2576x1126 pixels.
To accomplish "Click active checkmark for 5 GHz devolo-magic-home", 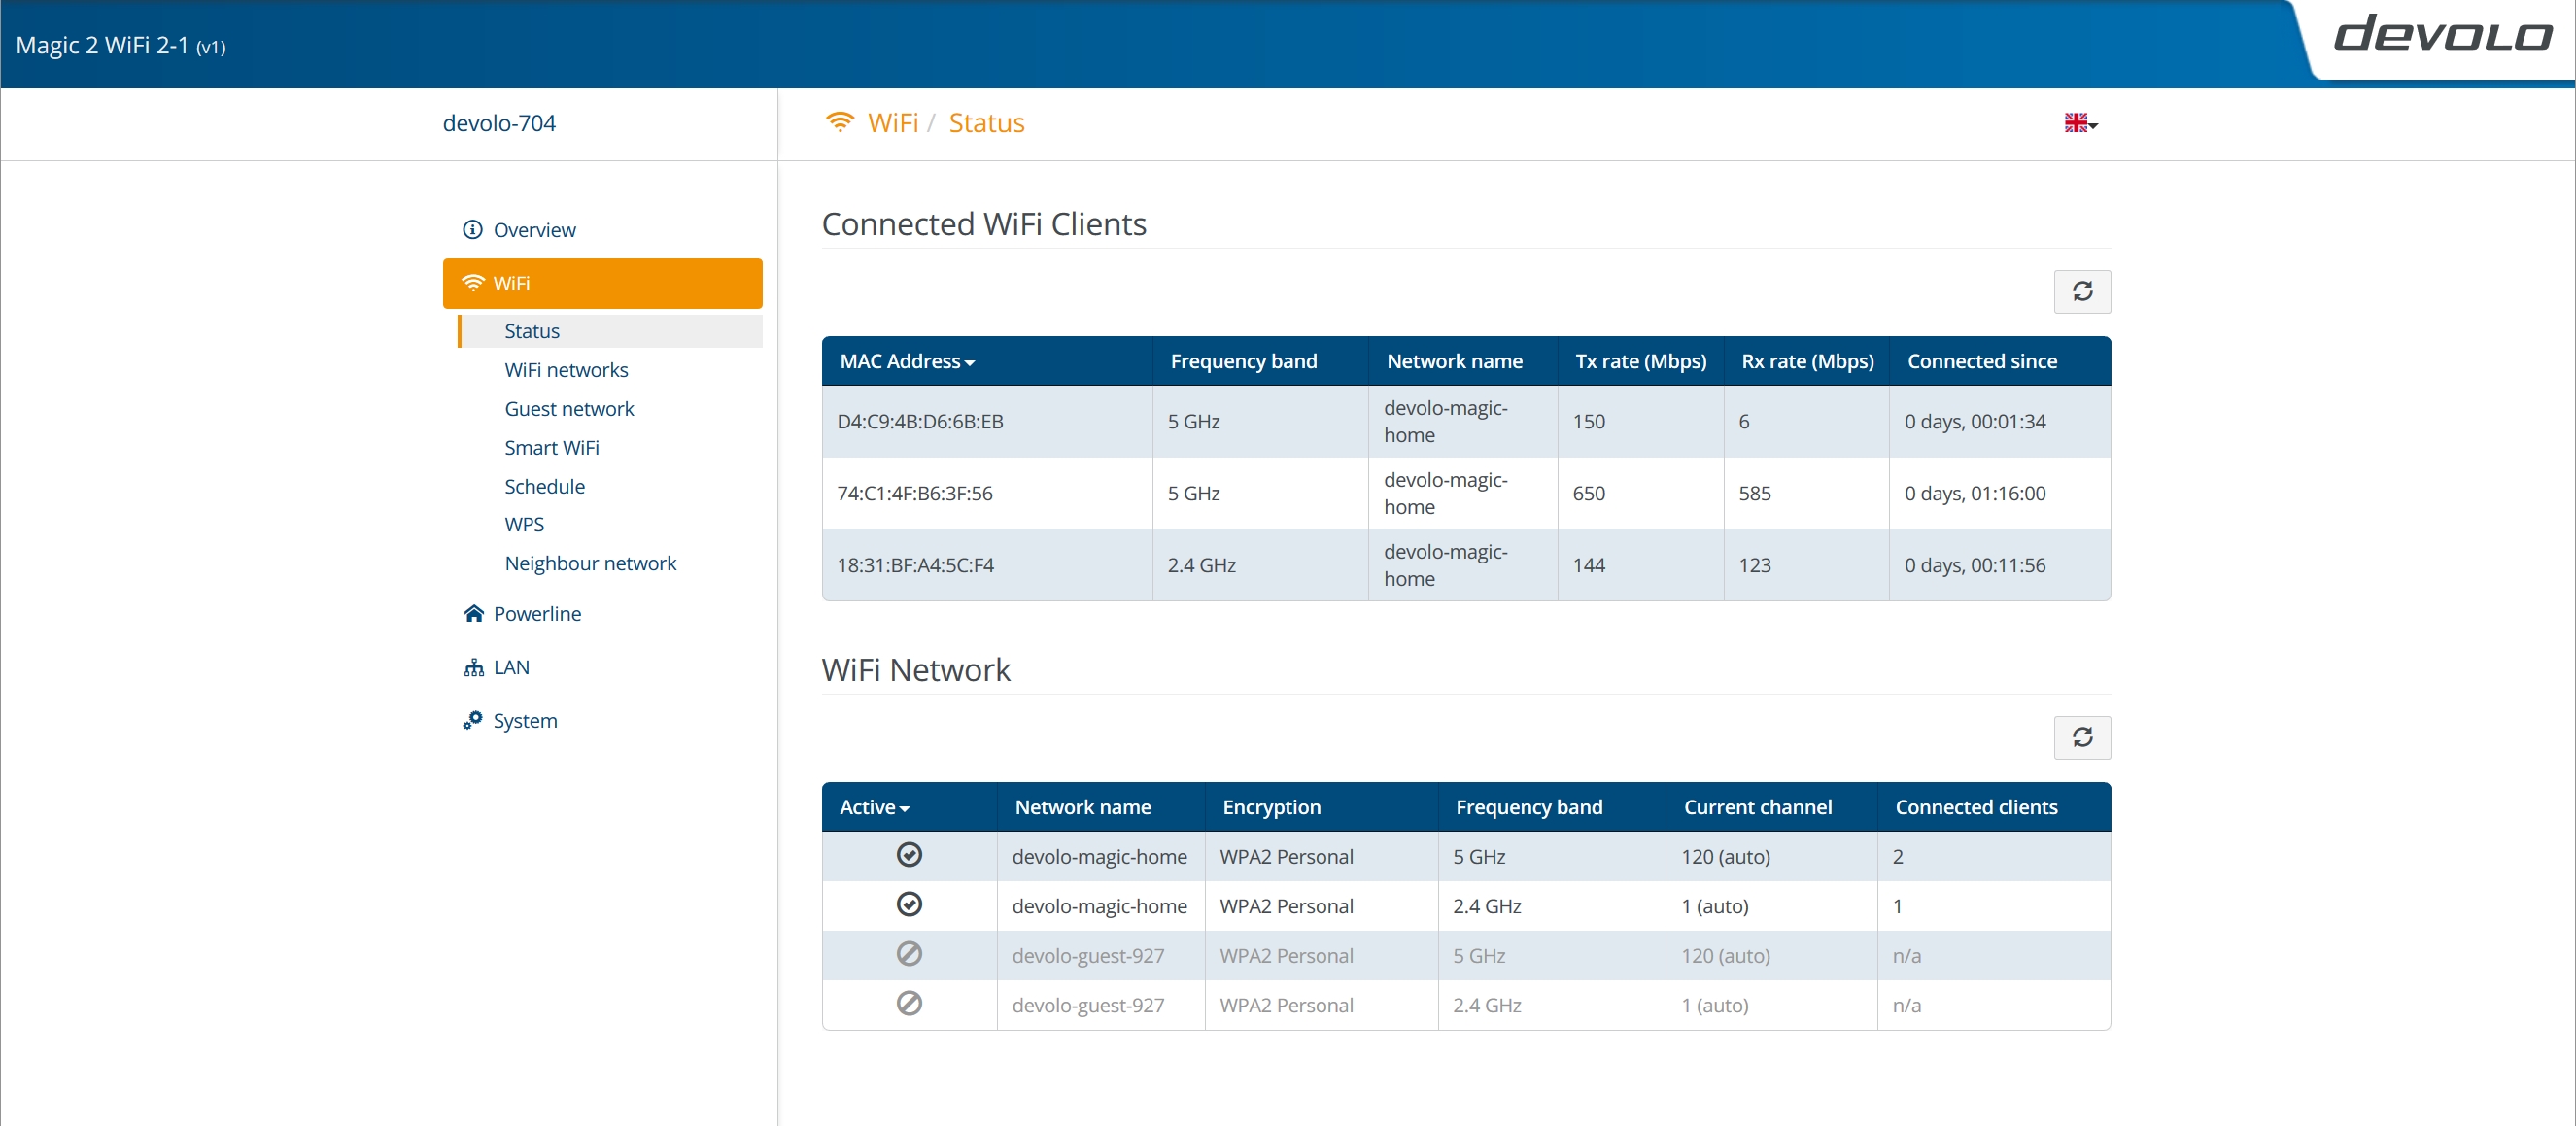I will point(908,855).
